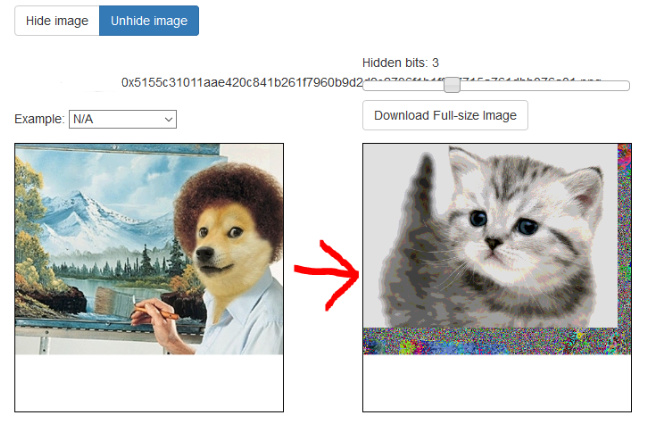
Task: Click the hex filename text starting 0x5155c
Action: (x=242, y=83)
